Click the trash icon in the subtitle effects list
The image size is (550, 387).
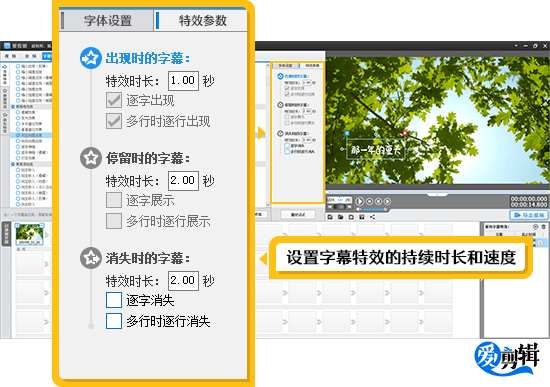543,227
